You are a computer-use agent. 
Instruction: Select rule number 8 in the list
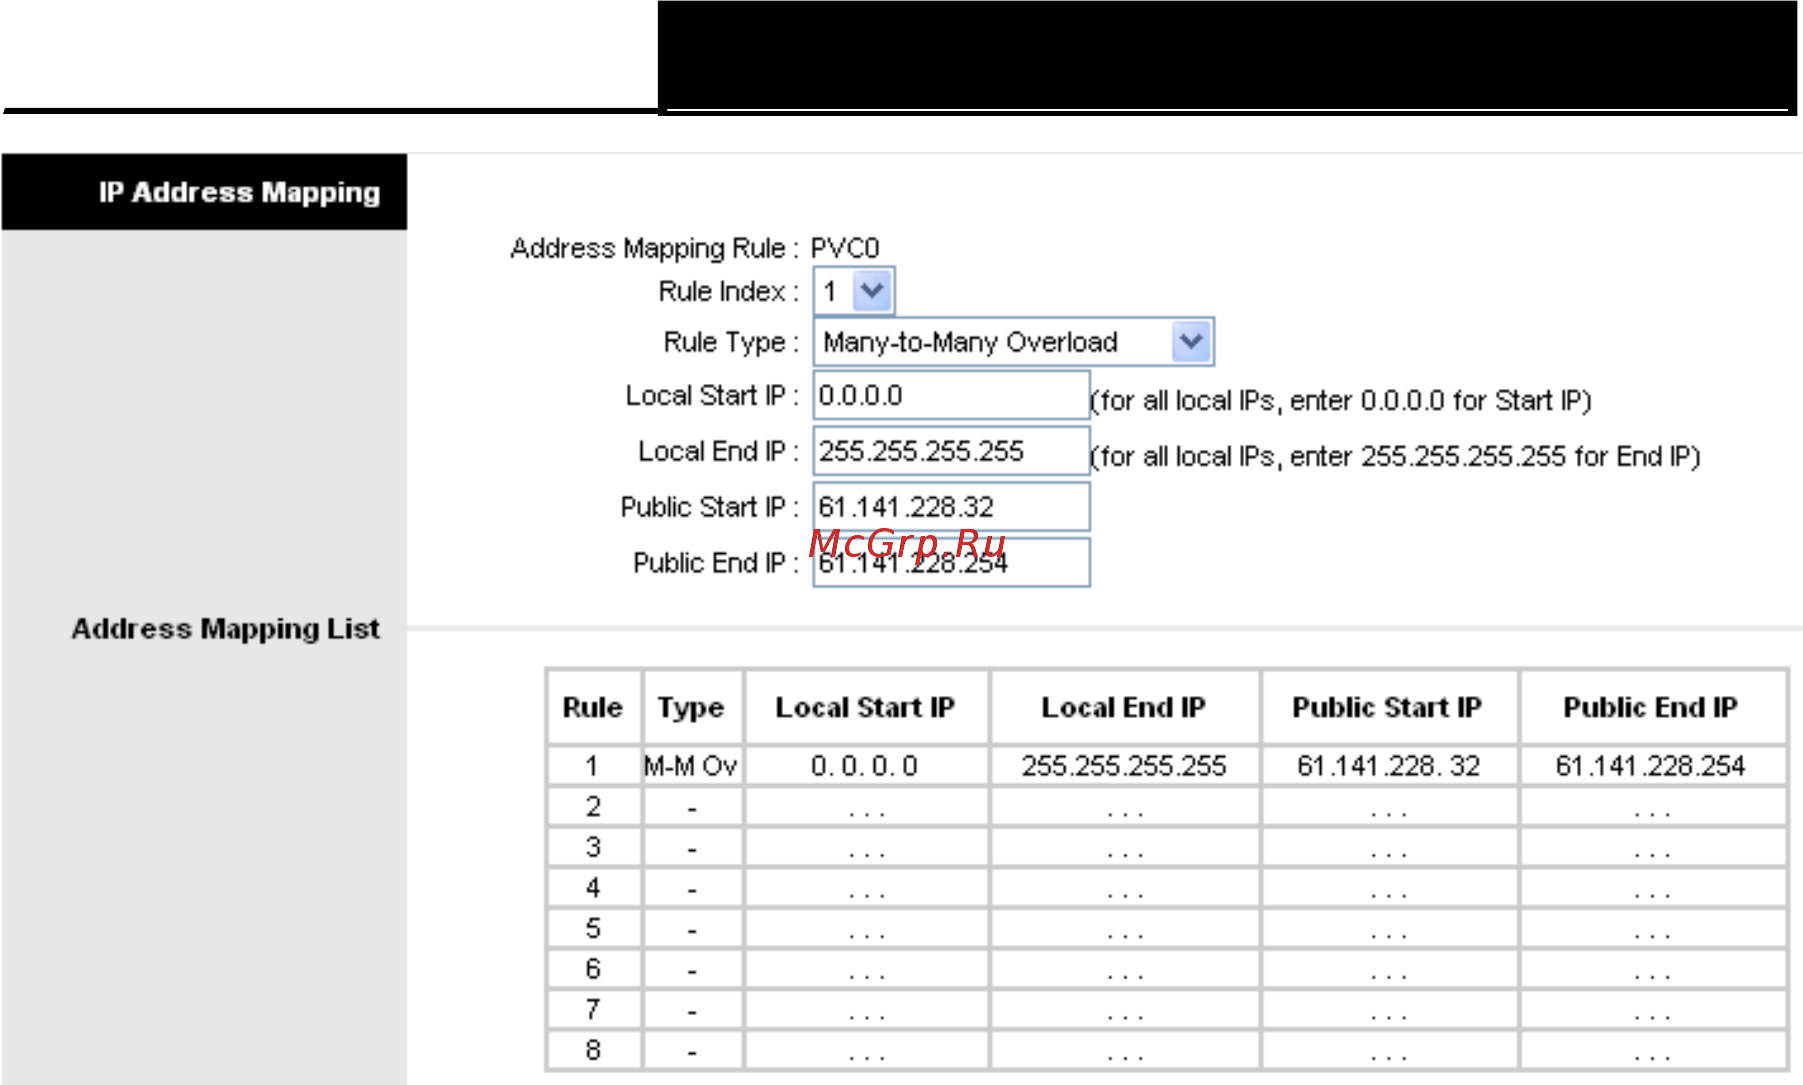[x=593, y=1050]
